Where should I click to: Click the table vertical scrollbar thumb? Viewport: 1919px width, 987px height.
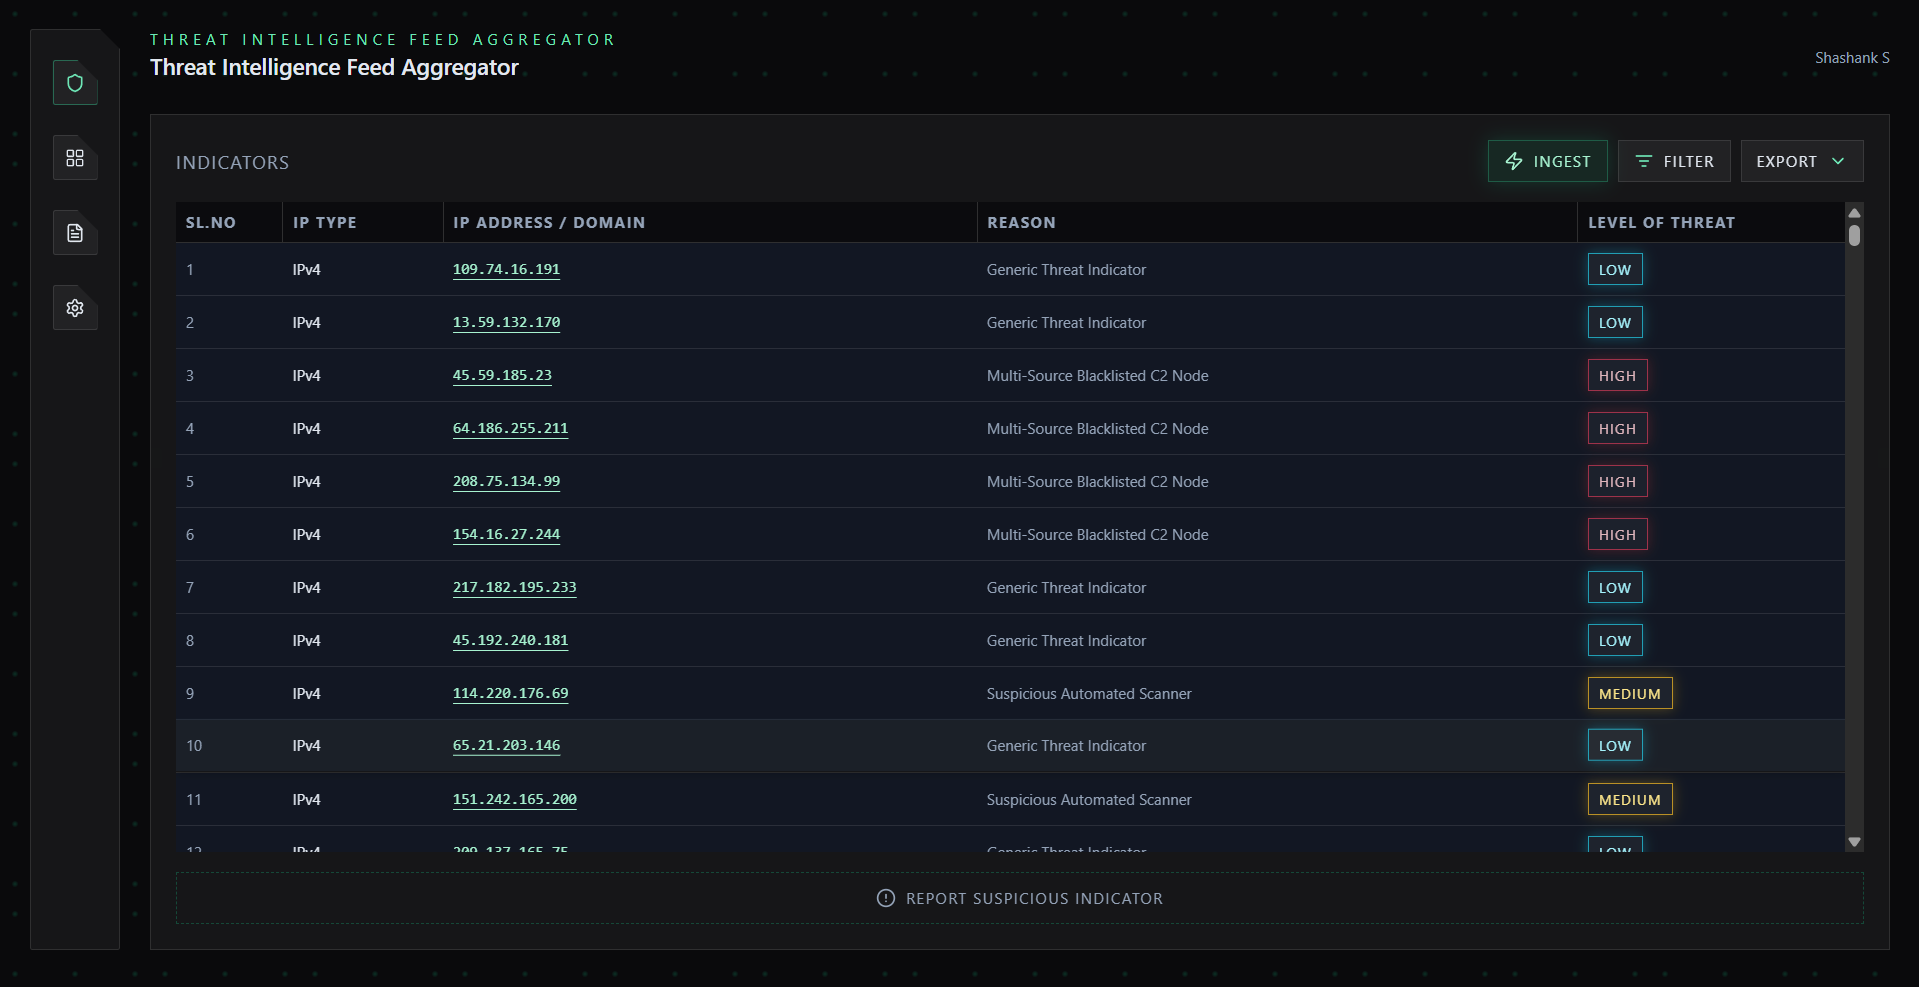coord(1854,235)
